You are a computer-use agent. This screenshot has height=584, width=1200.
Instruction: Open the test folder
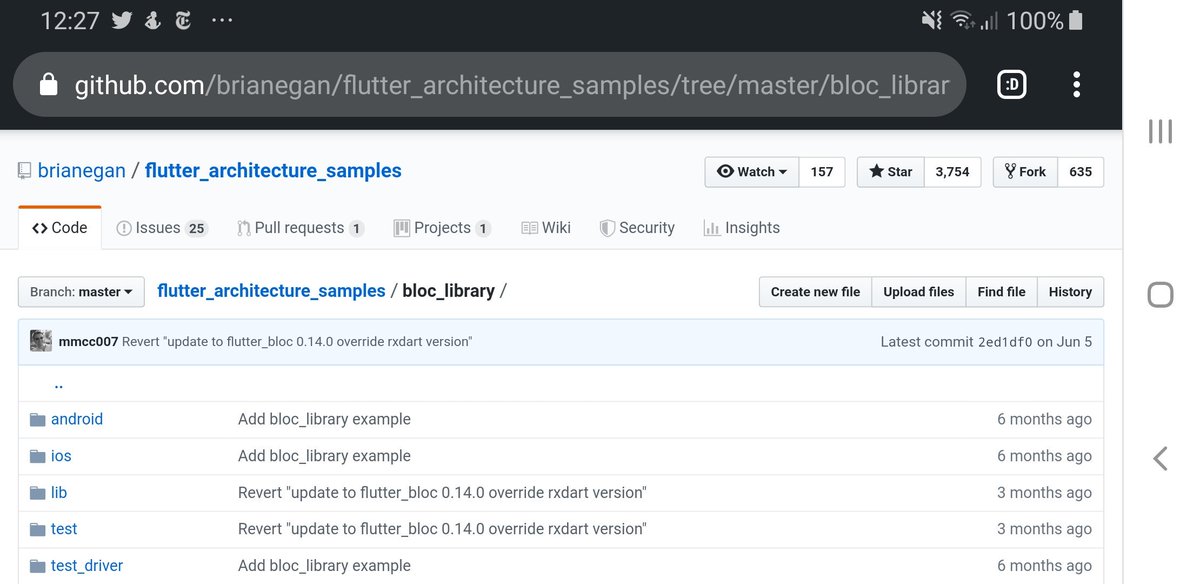(64, 529)
